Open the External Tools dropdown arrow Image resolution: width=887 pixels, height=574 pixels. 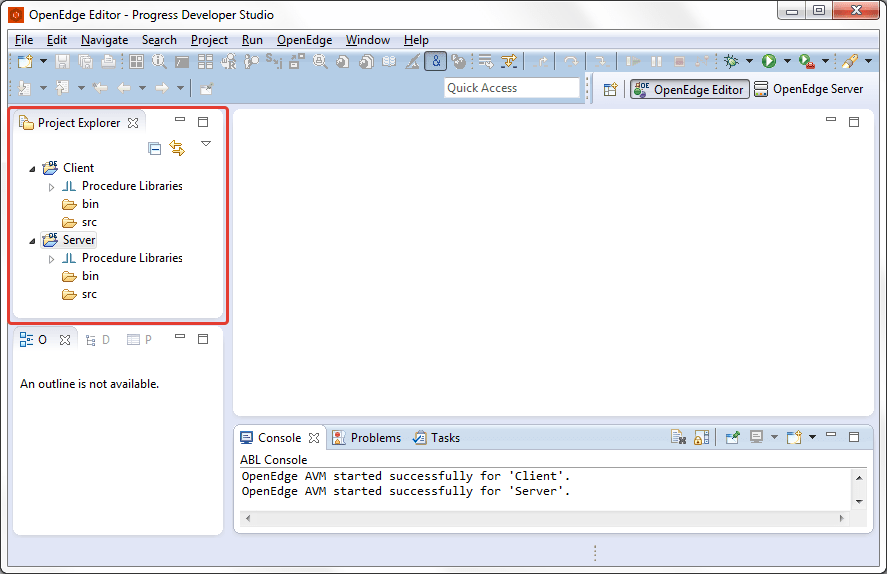tap(825, 61)
